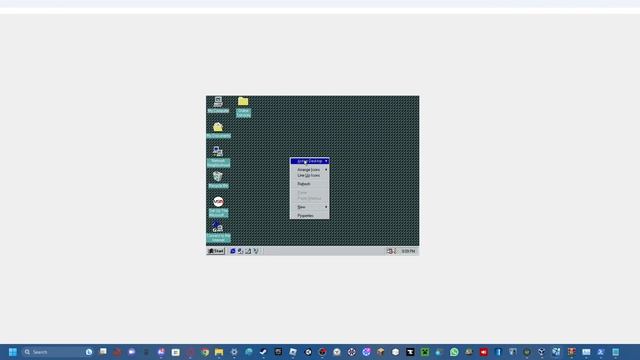Choose Line Up Icons menu entry

pyautogui.click(x=310, y=176)
